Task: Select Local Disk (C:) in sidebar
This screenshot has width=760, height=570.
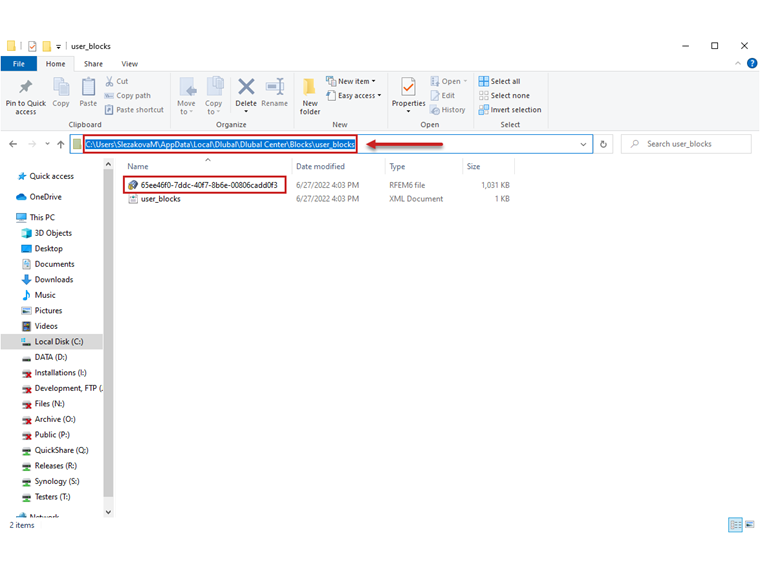Action: tap(52, 342)
